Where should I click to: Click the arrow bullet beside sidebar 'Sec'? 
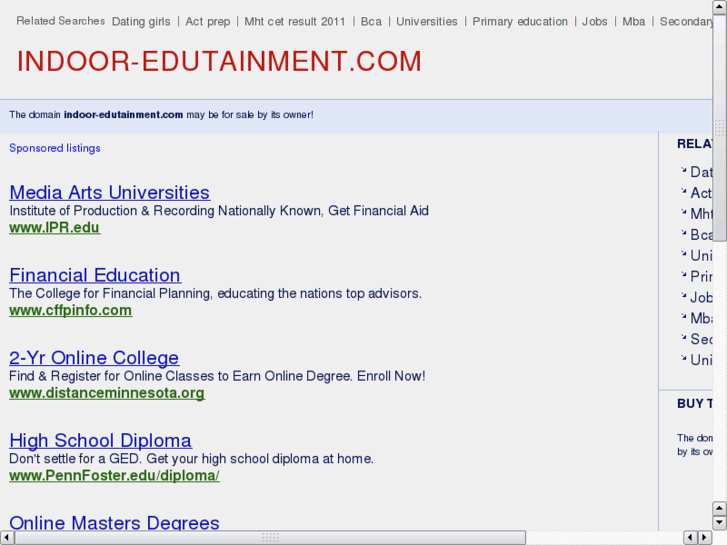(x=683, y=337)
